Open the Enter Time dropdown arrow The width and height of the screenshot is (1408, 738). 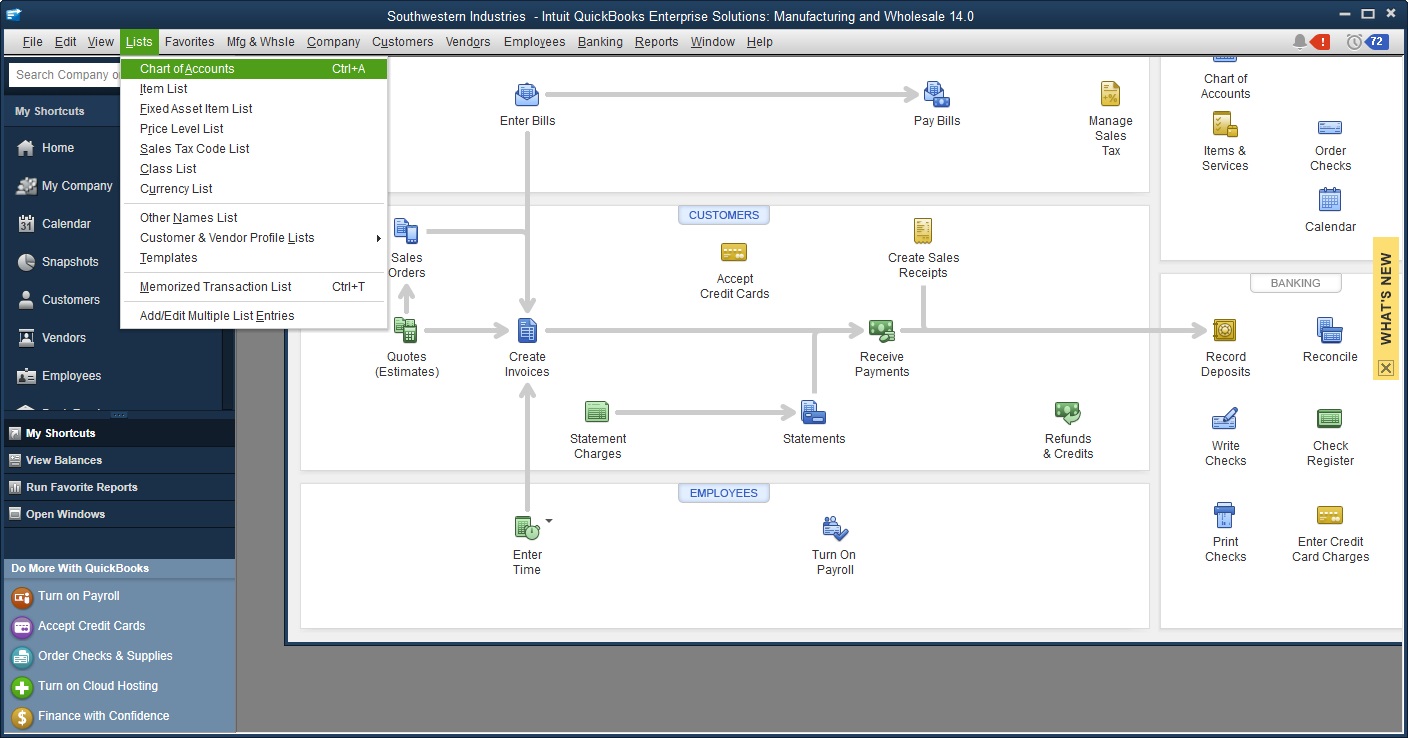548,521
